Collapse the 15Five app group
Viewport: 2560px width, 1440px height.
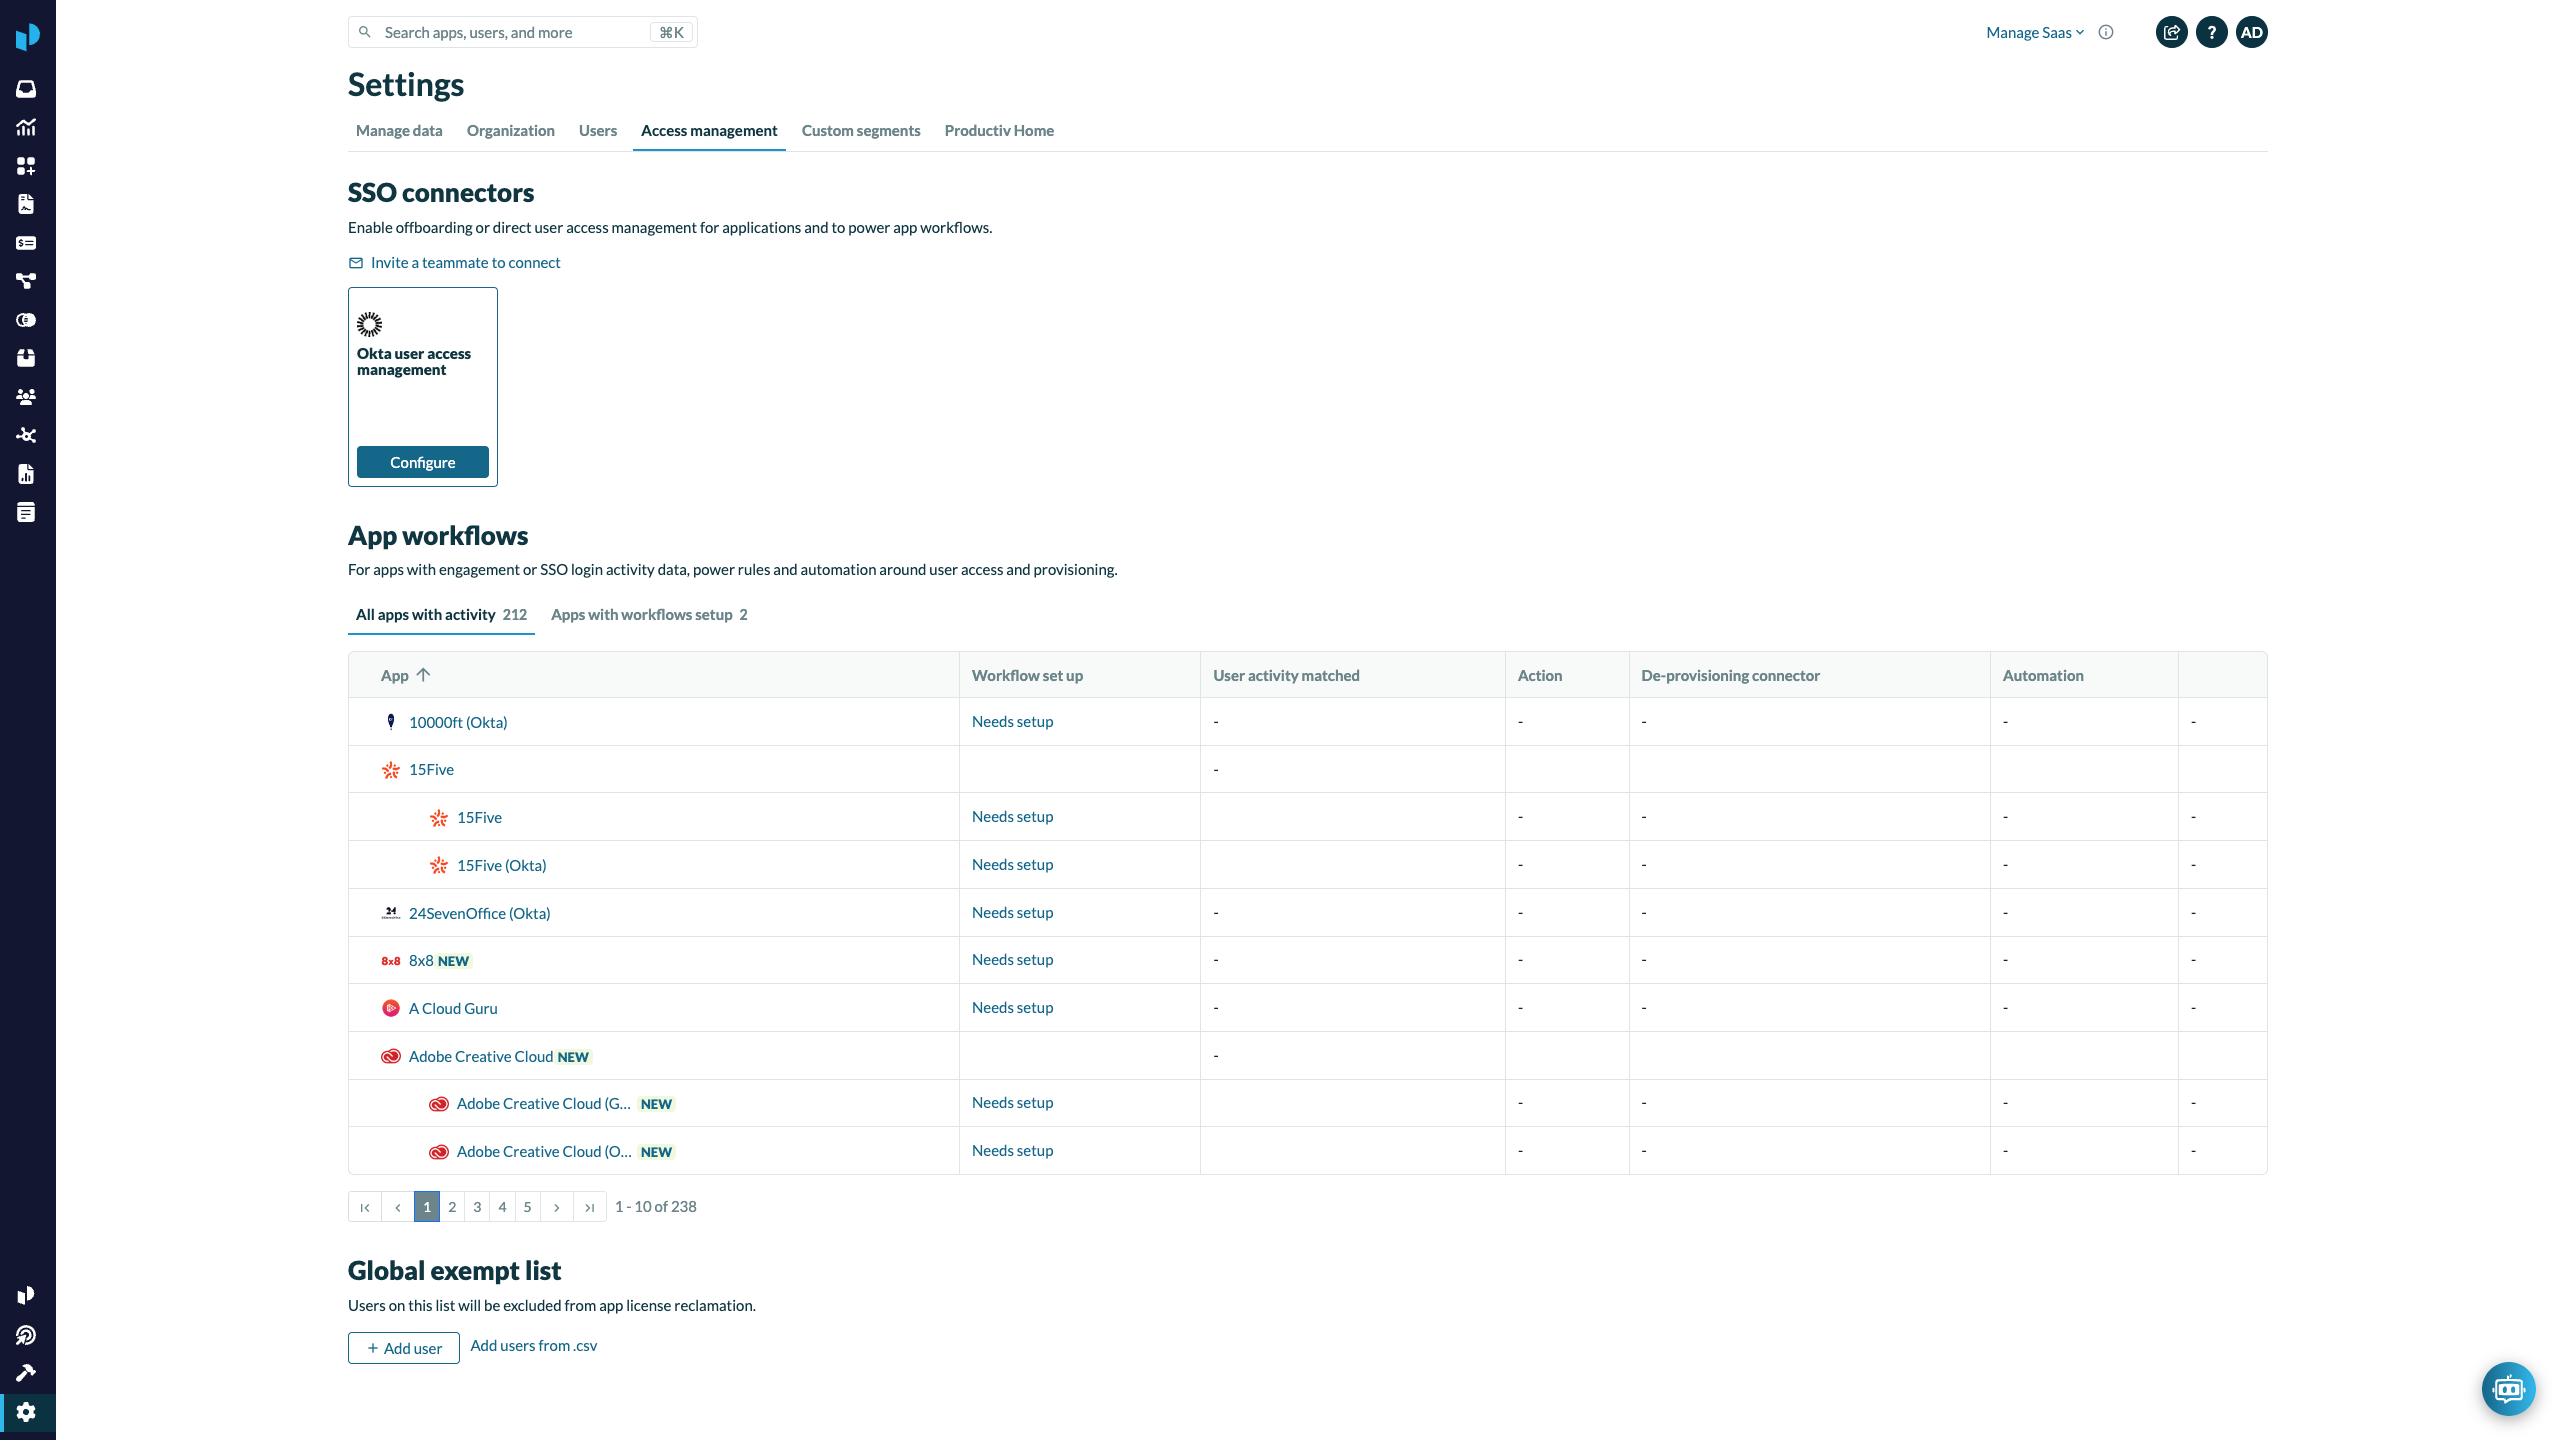tap(431, 769)
